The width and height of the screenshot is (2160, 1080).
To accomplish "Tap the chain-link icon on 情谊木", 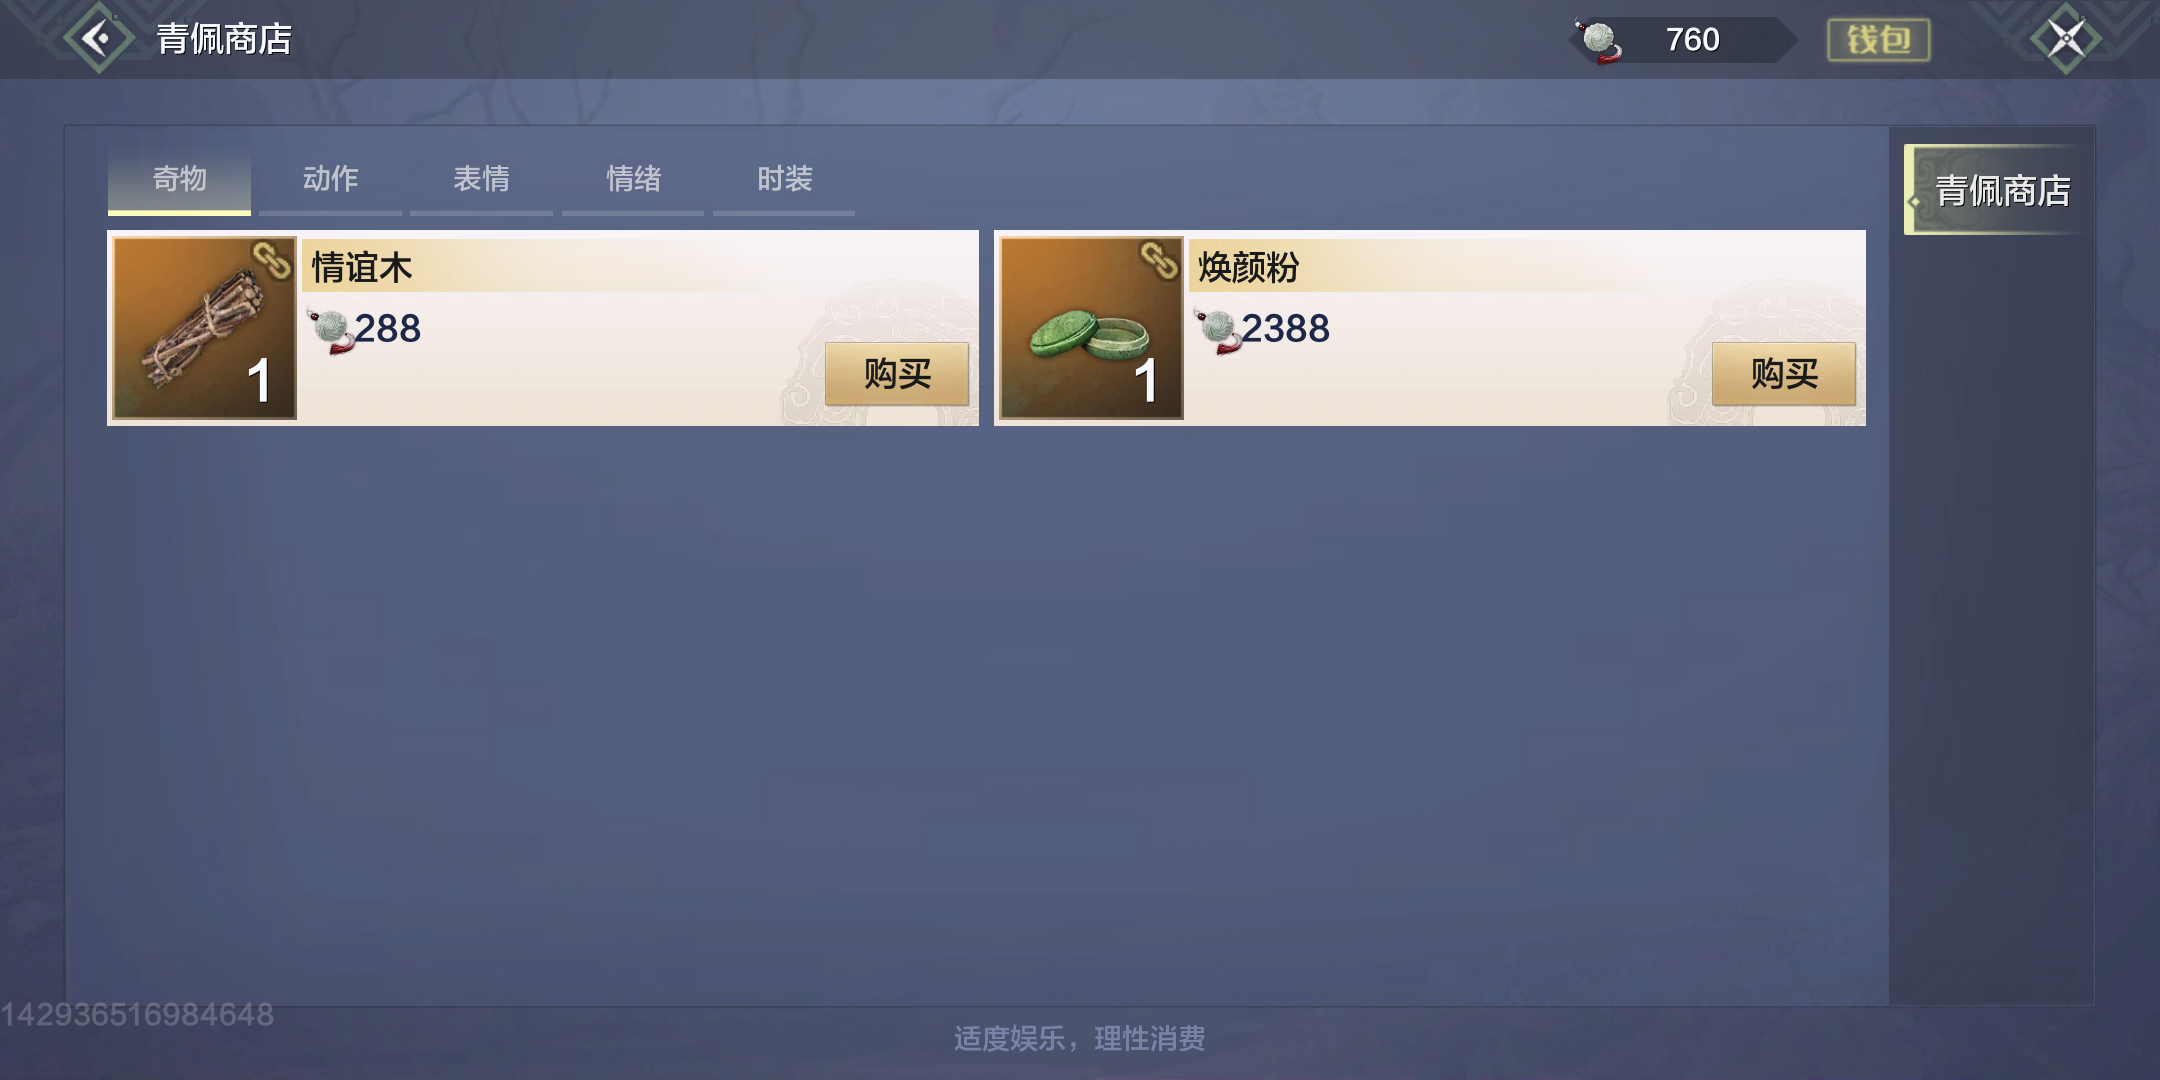I will [x=271, y=261].
